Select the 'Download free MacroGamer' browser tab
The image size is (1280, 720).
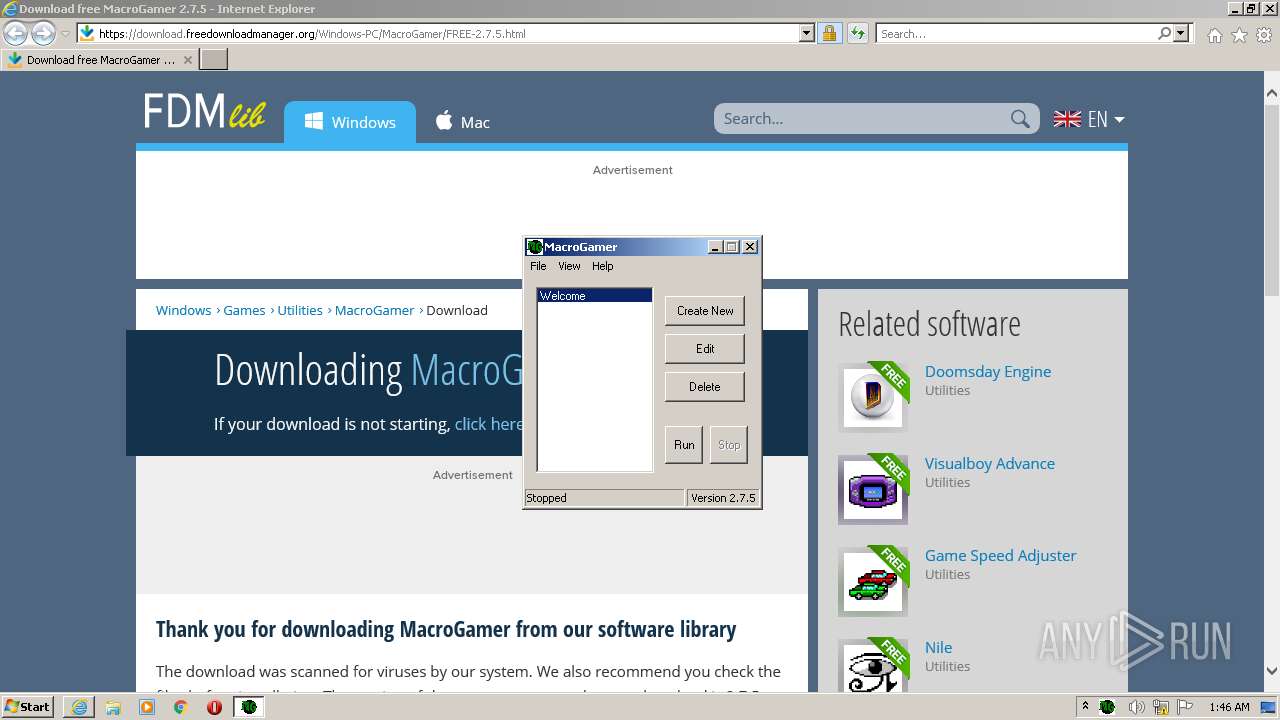click(99, 60)
